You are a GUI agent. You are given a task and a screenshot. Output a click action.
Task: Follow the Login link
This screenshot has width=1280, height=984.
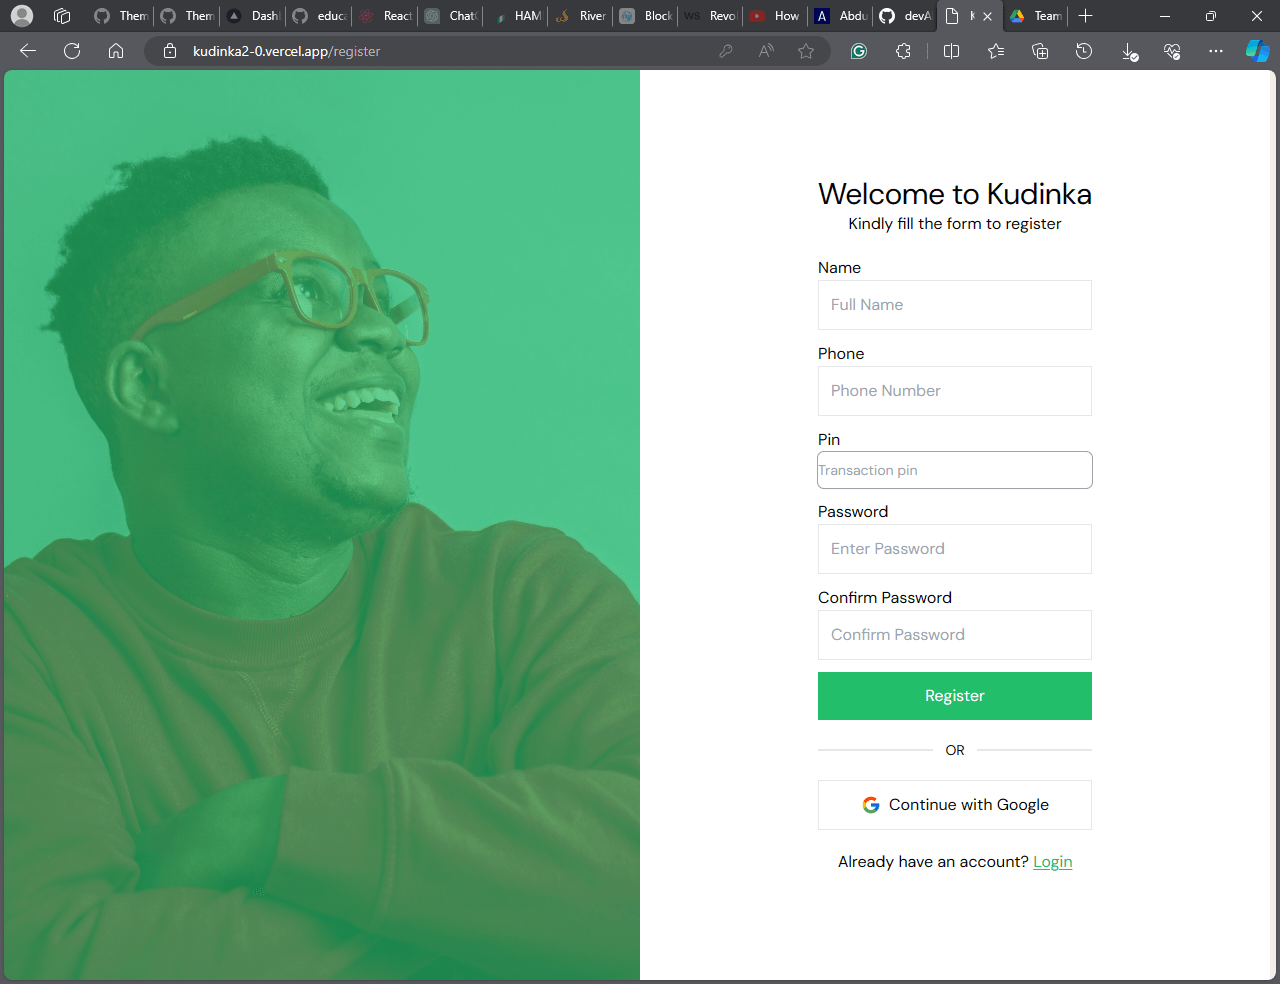1053,862
